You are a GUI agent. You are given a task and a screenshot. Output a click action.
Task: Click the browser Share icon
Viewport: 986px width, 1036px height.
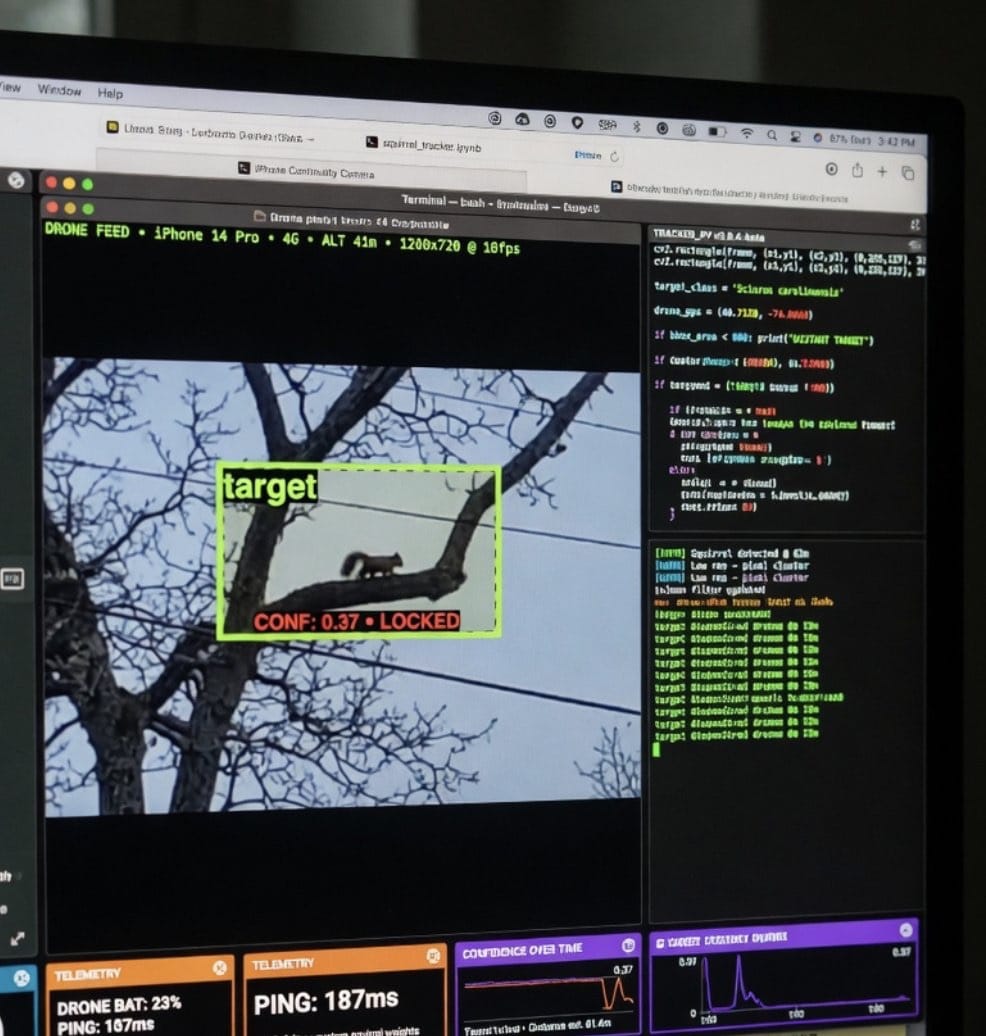click(x=857, y=170)
